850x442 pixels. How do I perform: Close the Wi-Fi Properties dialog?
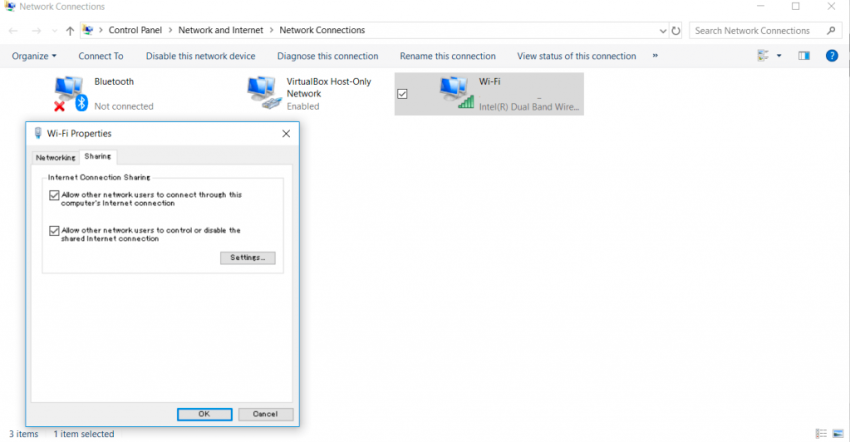(x=286, y=133)
